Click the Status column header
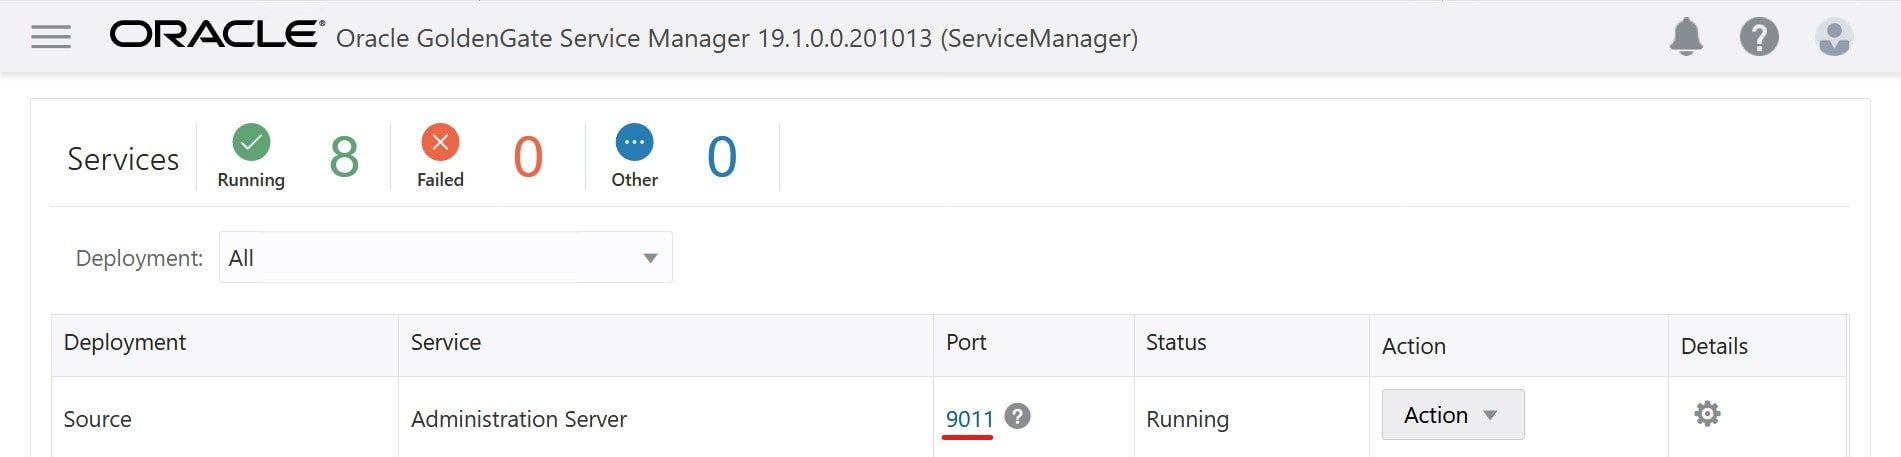Viewport: 1901px width, 457px height. [x=1176, y=343]
